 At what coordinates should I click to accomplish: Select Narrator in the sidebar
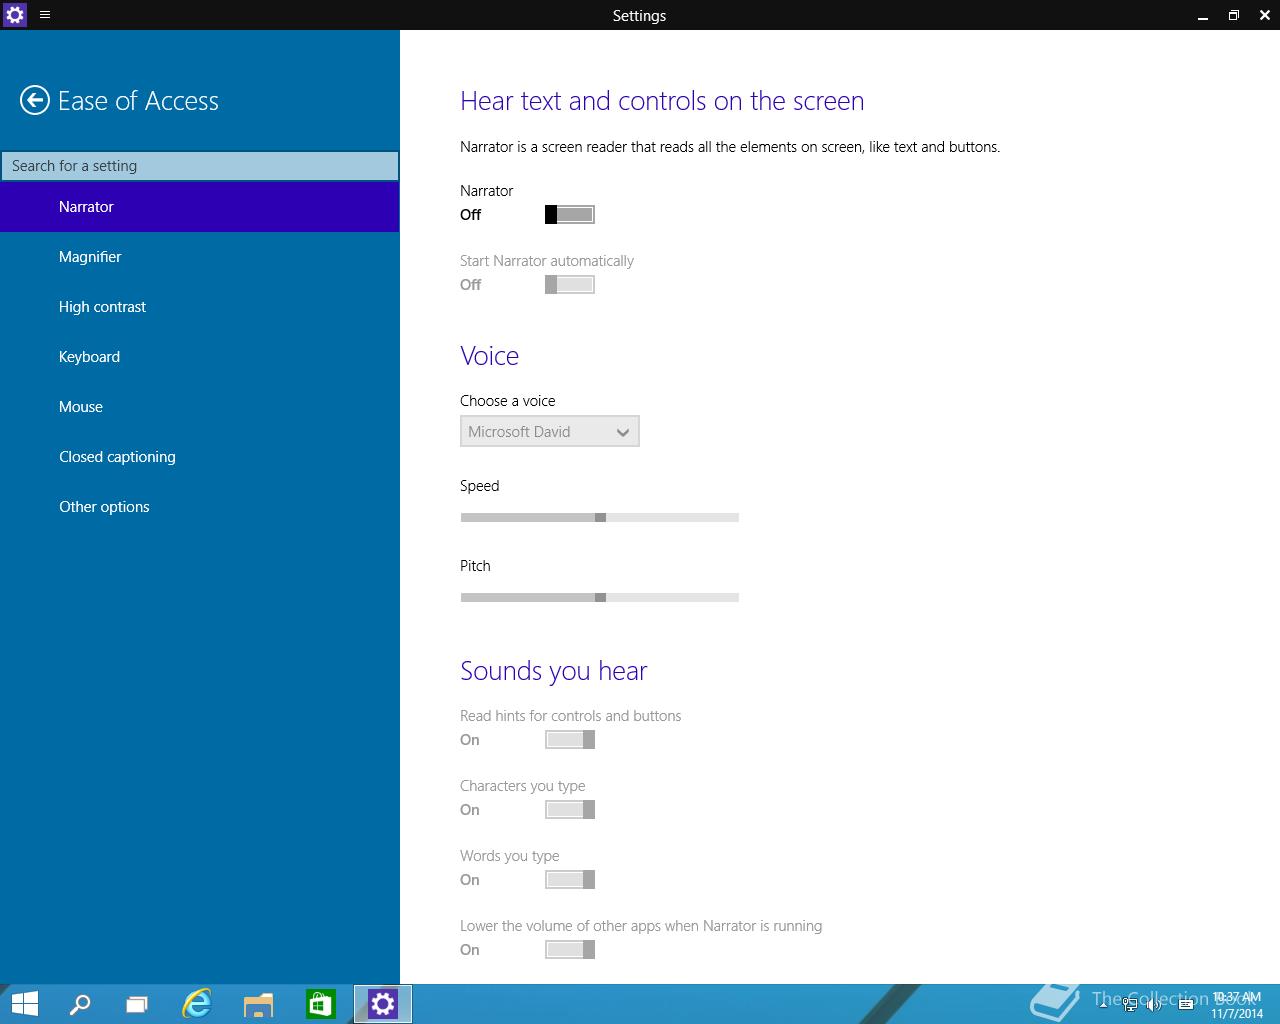[x=200, y=207]
